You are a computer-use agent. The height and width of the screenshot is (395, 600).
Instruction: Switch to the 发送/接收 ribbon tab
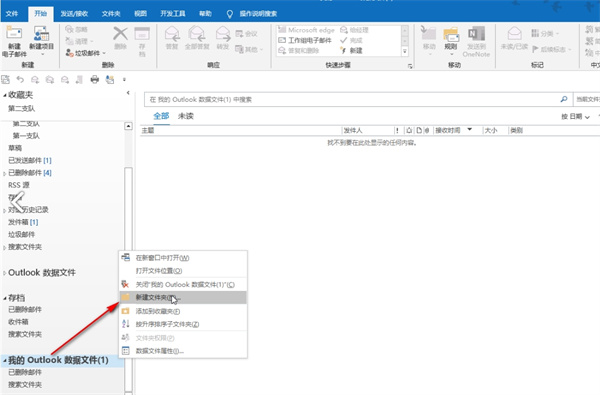tap(74, 14)
